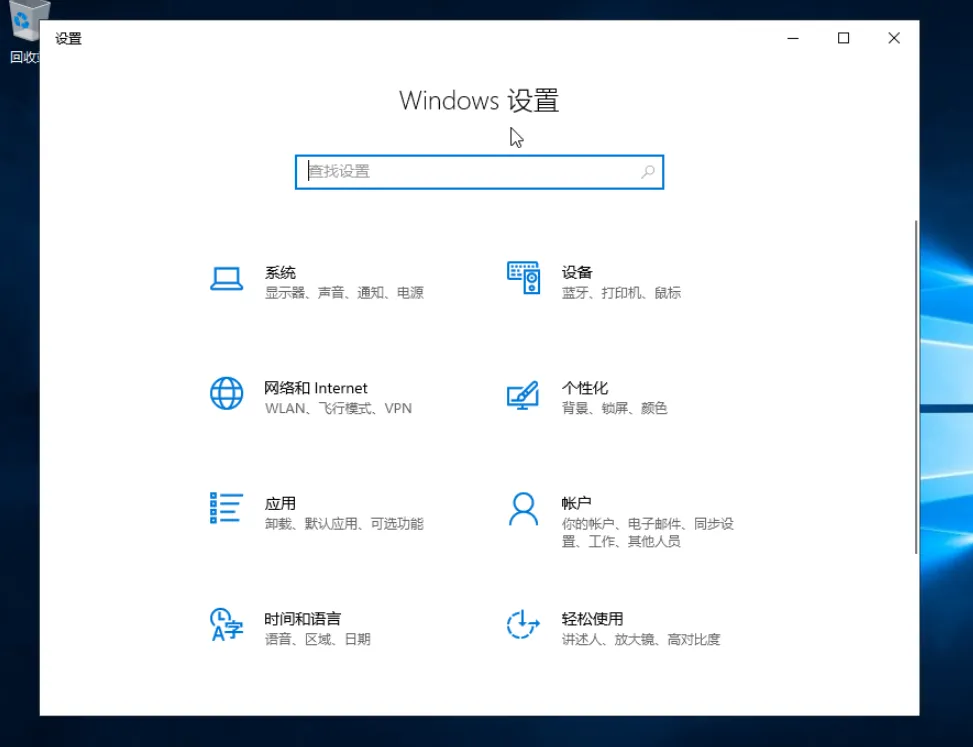Click the globe icon for 网络和 Internet
This screenshot has height=747, width=973.
point(227,393)
